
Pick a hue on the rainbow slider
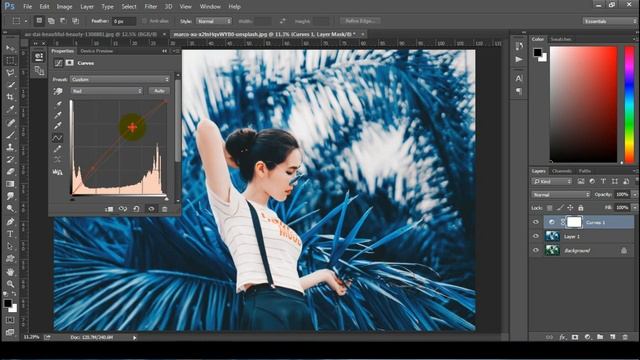[630, 104]
